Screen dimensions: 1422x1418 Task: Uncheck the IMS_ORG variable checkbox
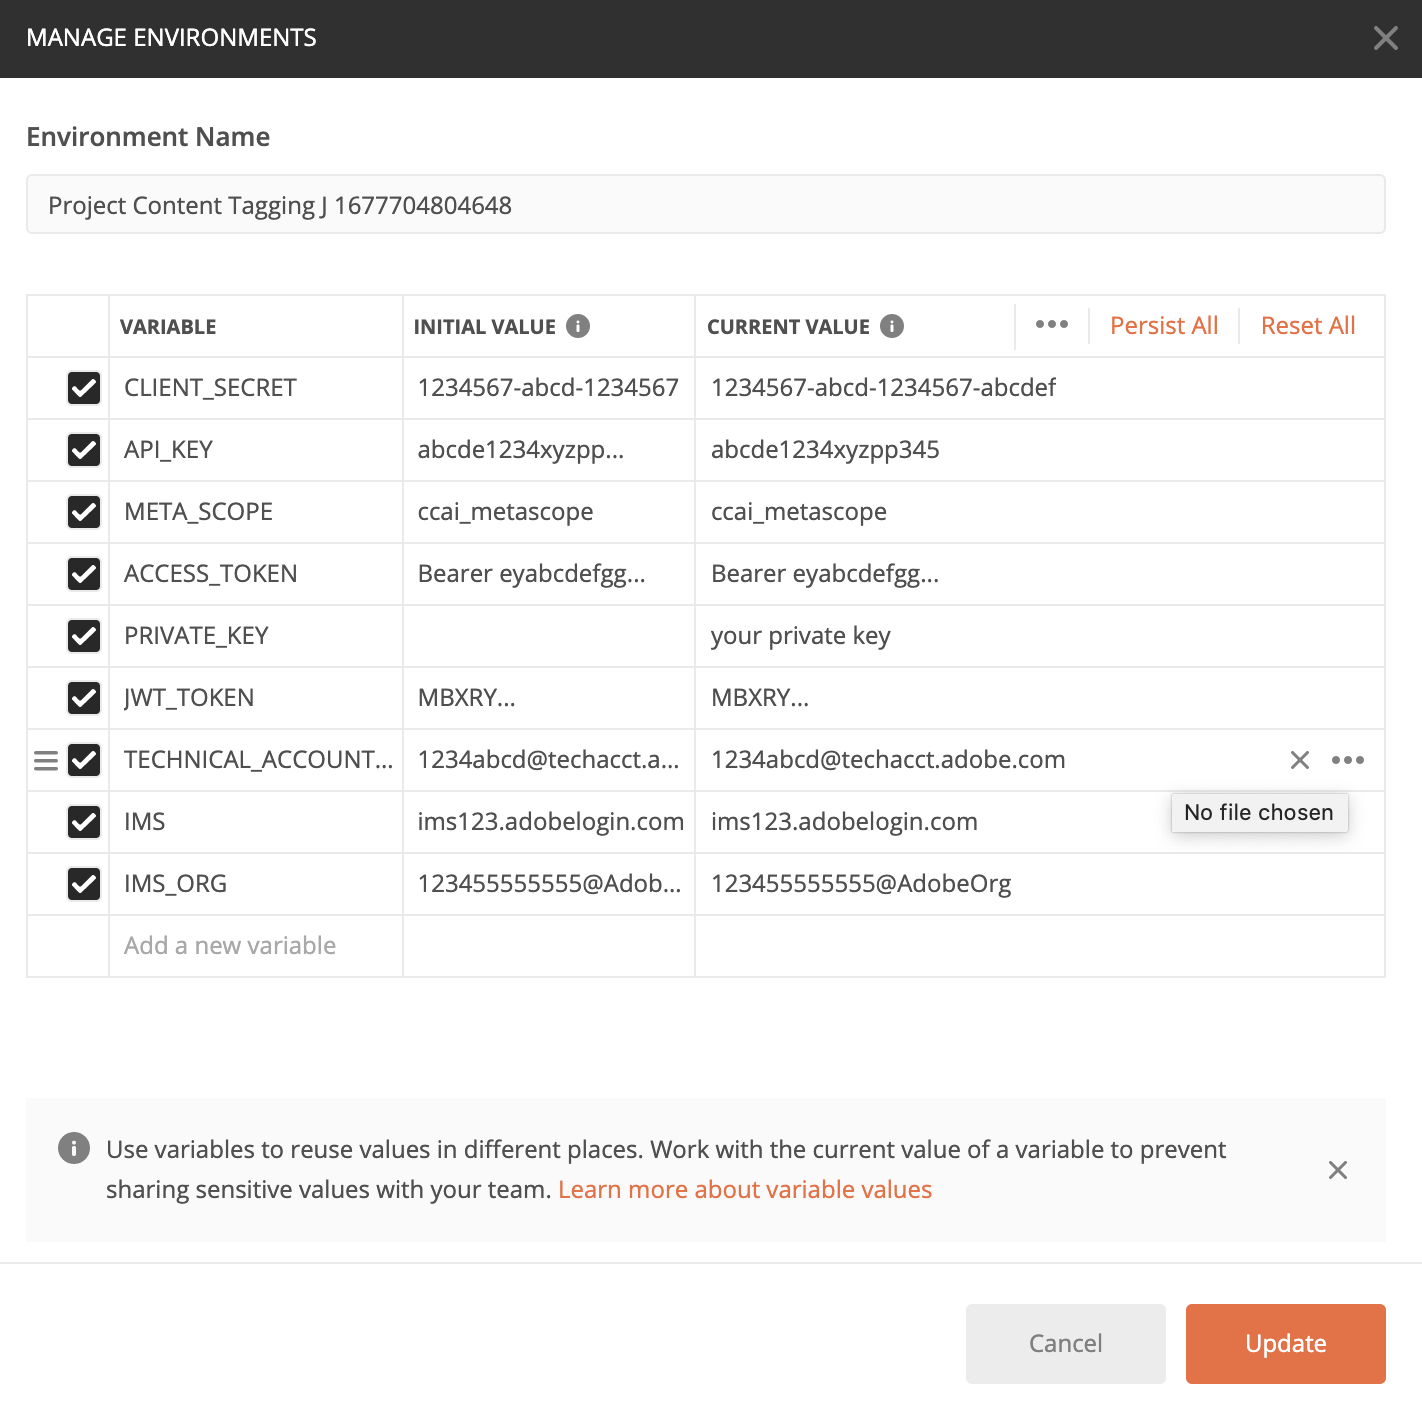pos(84,884)
